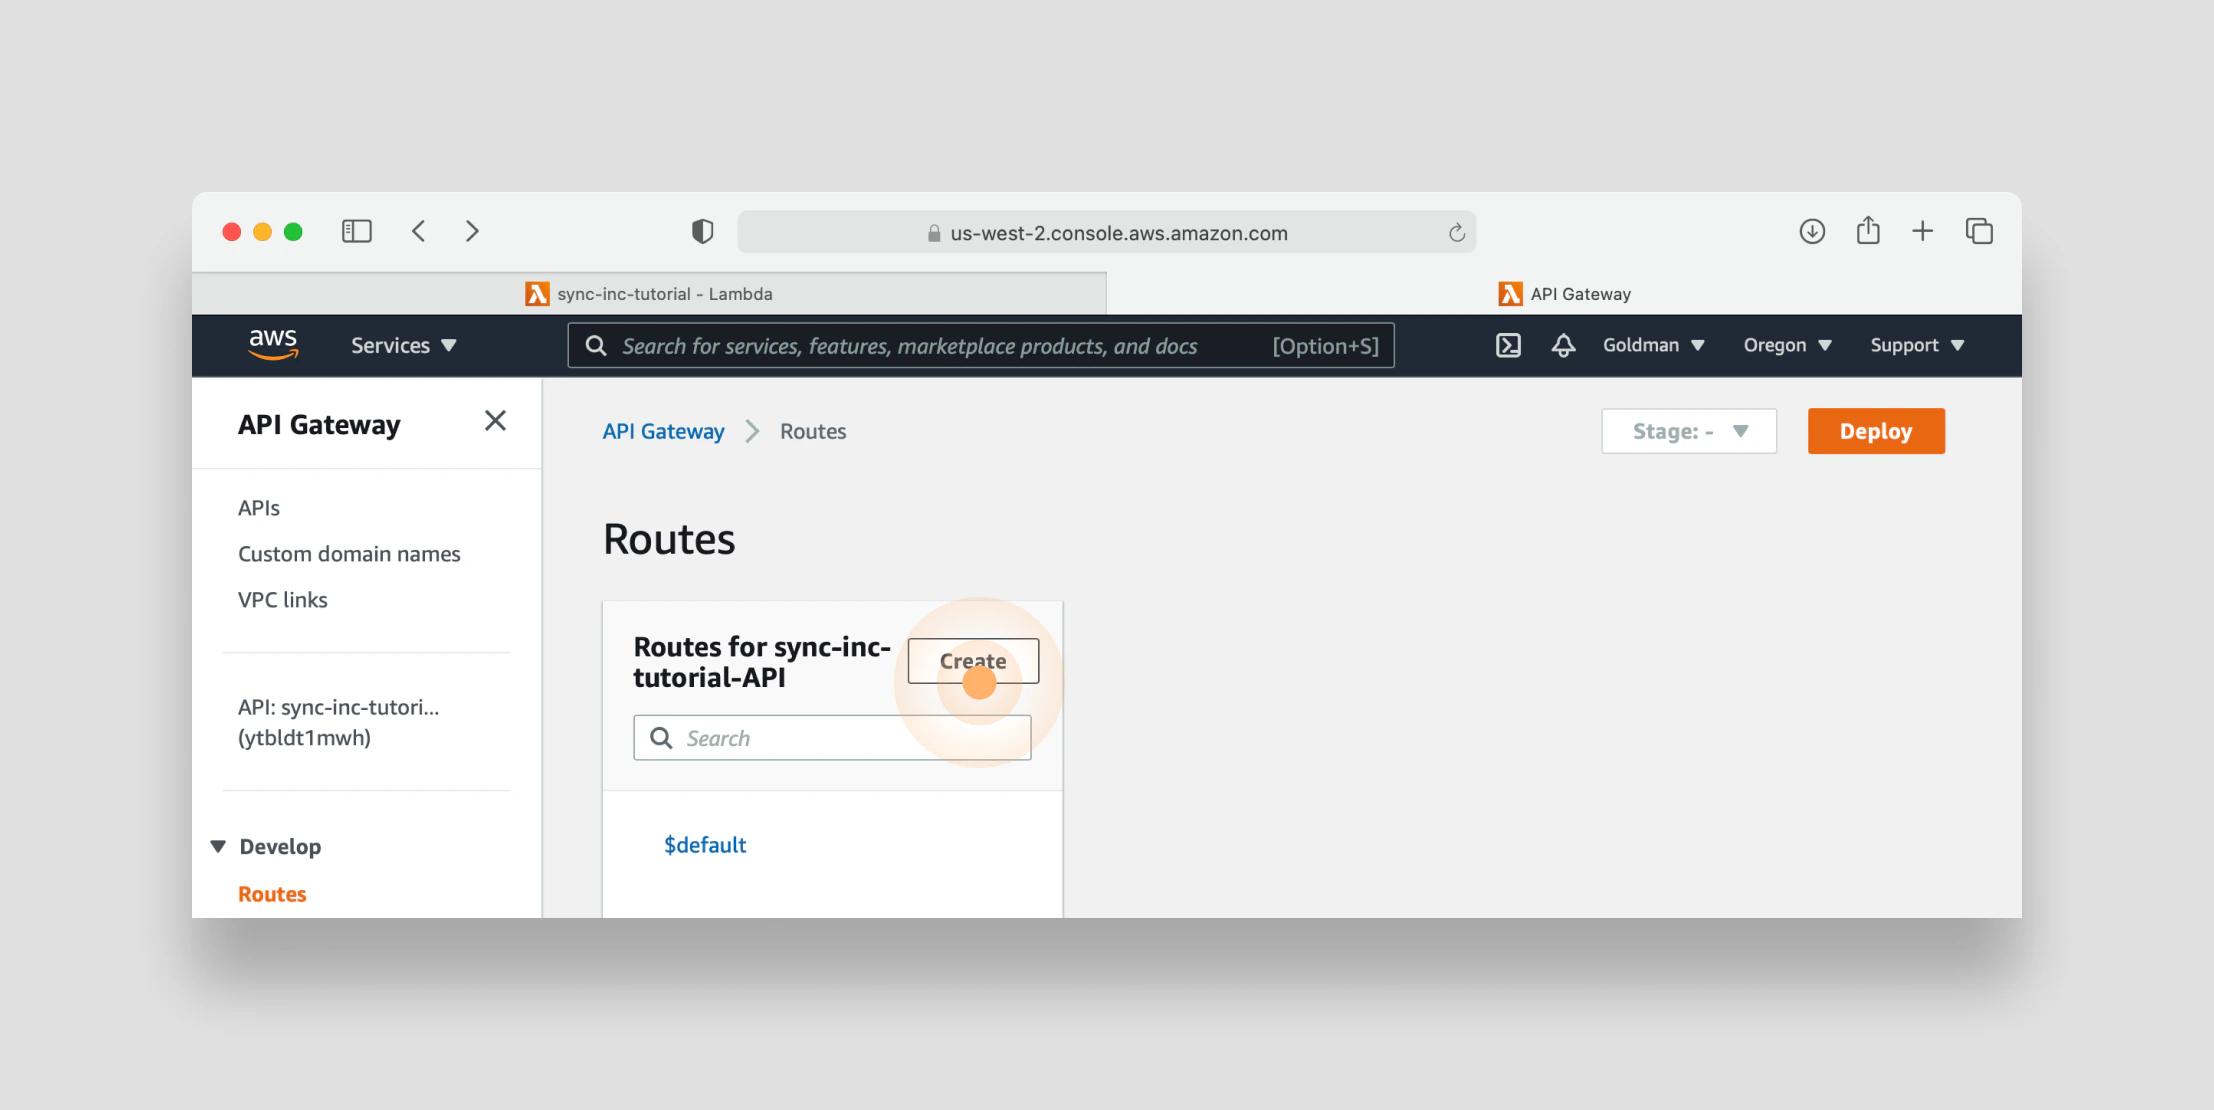The image size is (2214, 1110).
Task: Open the $default route
Action: 705,845
